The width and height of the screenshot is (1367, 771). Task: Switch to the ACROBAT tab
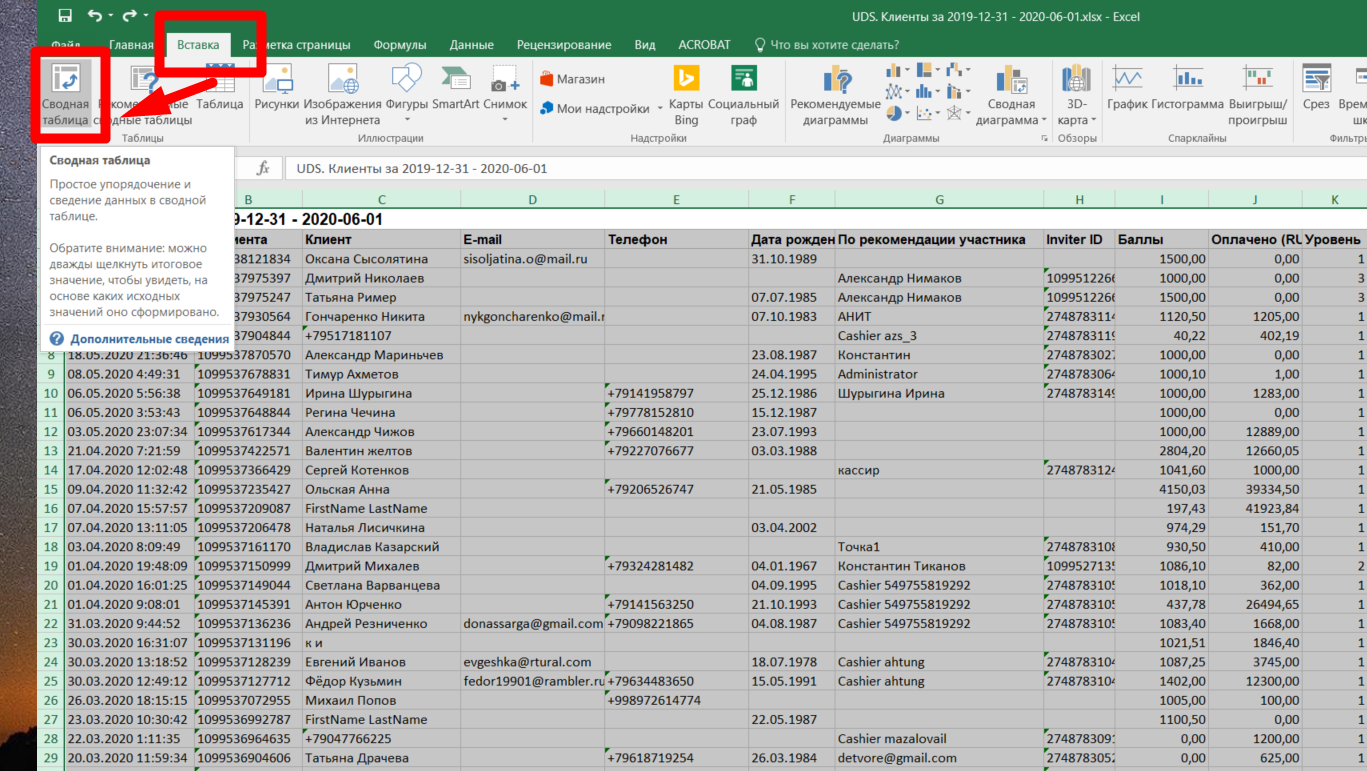tap(705, 45)
